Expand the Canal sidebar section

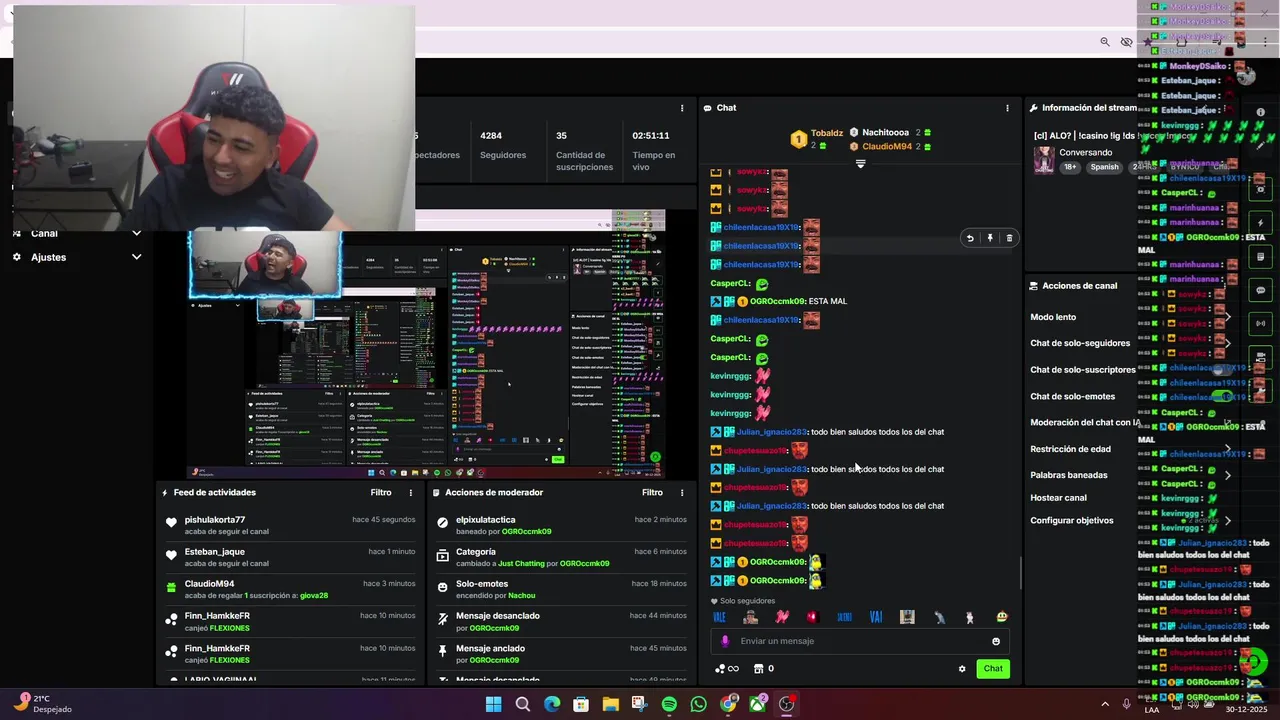136,234
